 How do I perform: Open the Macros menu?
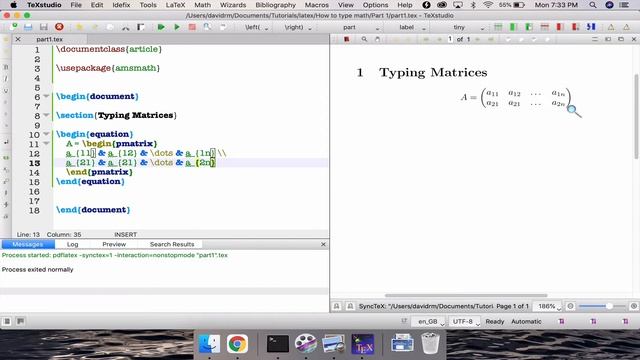click(x=317, y=5)
